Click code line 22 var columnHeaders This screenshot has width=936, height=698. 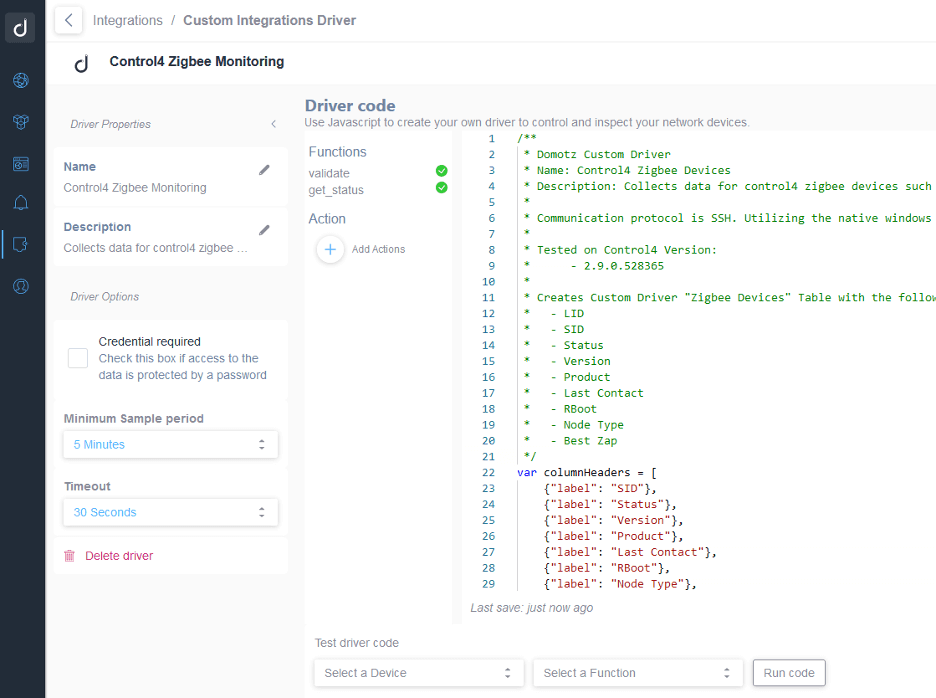coord(587,472)
